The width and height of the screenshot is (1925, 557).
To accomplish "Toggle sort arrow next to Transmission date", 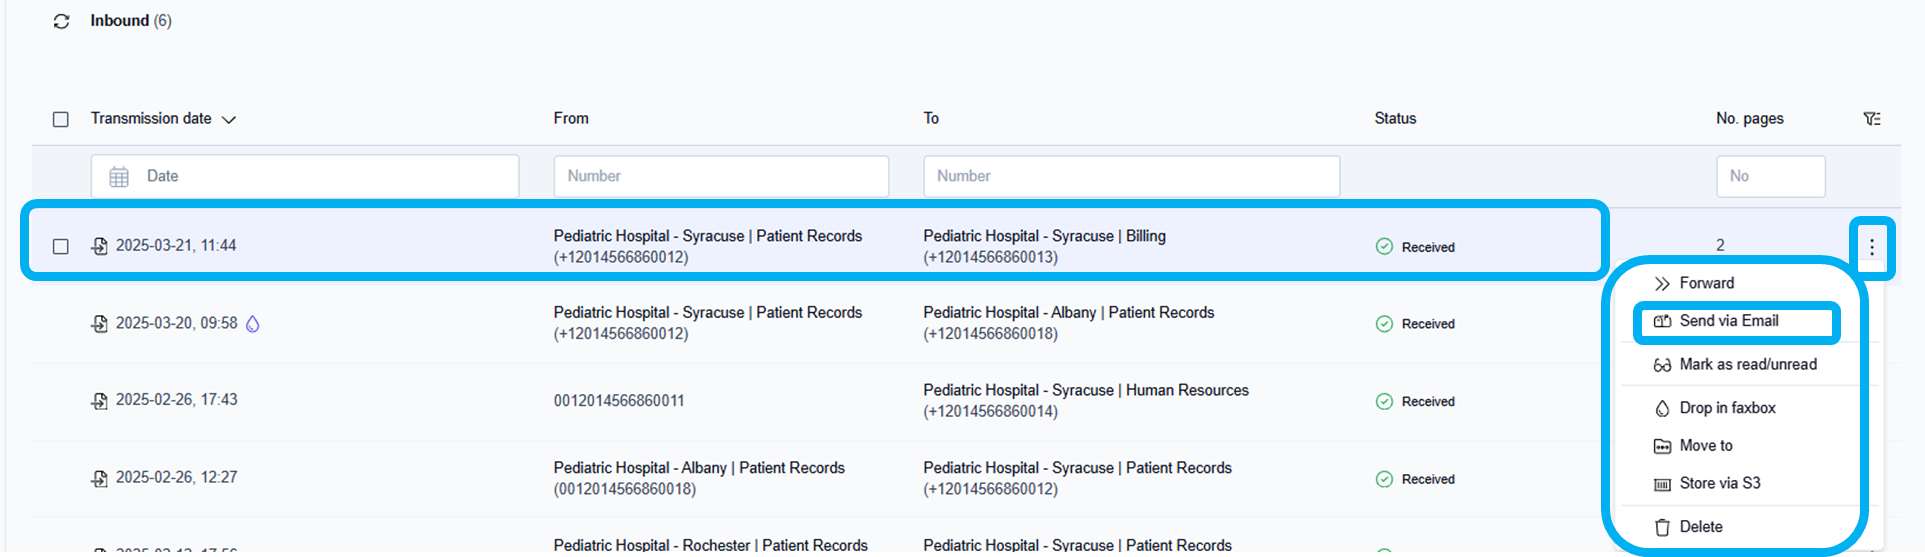I will [229, 120].
